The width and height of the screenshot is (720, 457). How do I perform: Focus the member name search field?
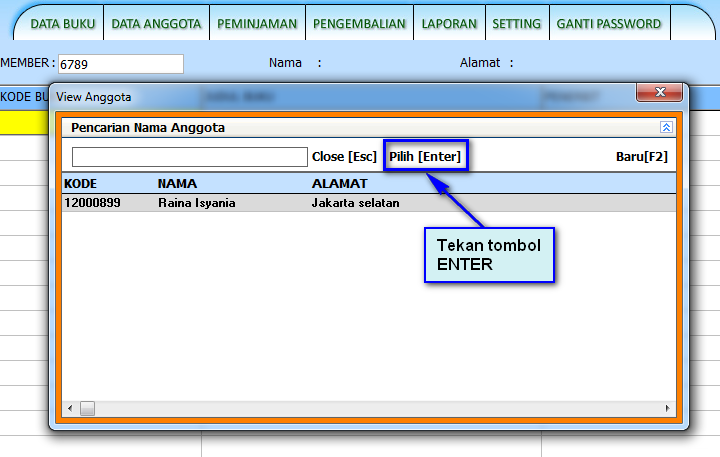189,157
